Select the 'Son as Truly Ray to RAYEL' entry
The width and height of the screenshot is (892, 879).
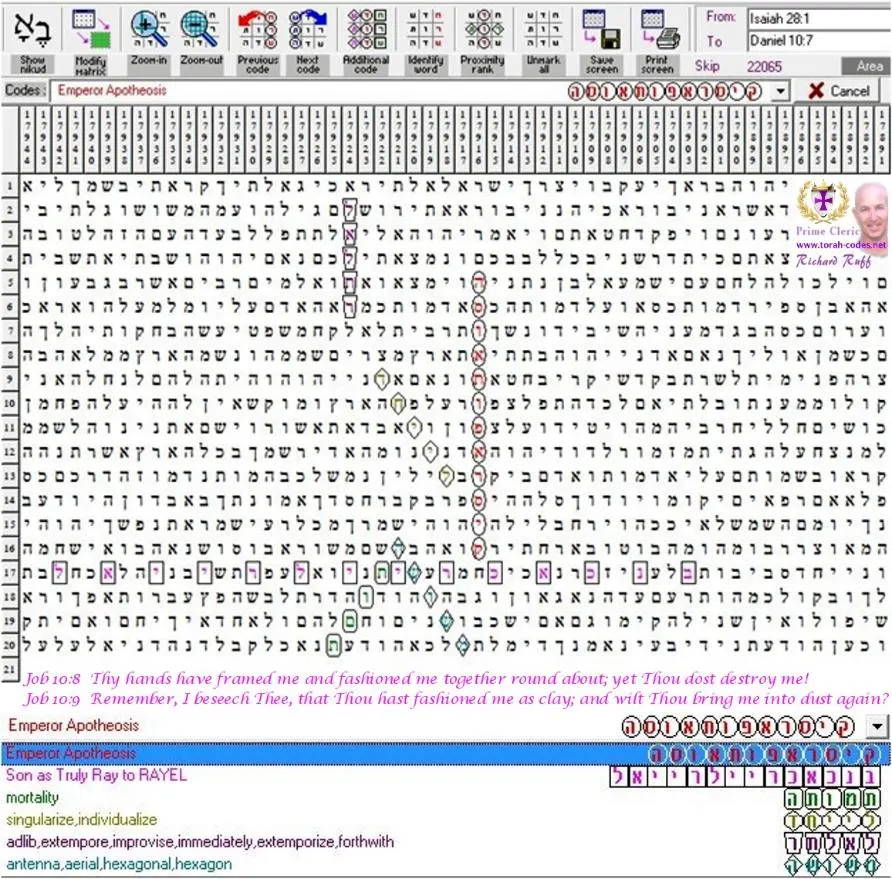(x=445, y=775)
